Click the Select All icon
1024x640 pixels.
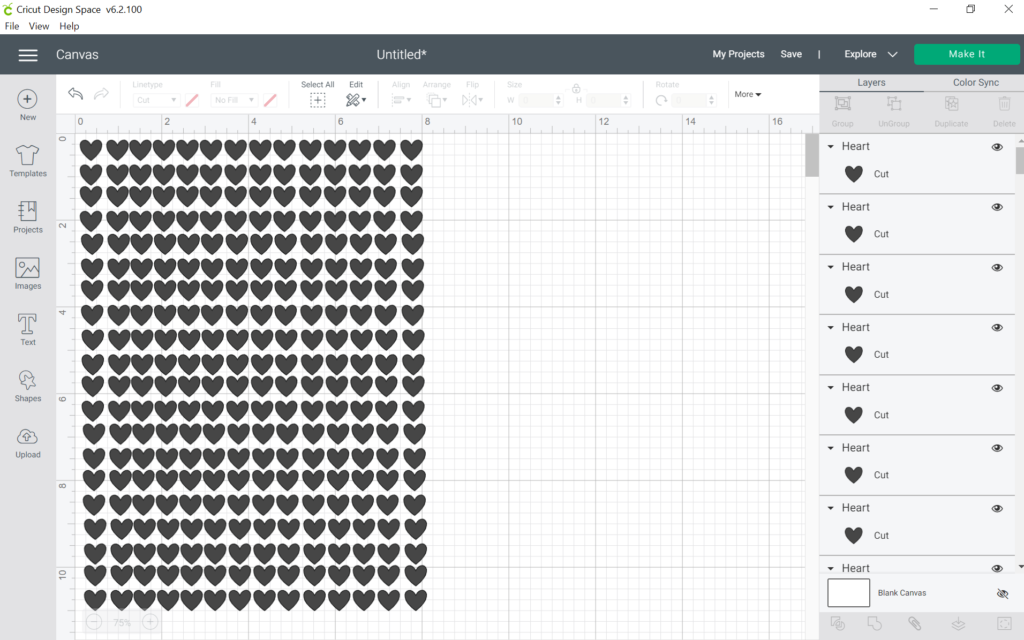[x=318, y=100]
